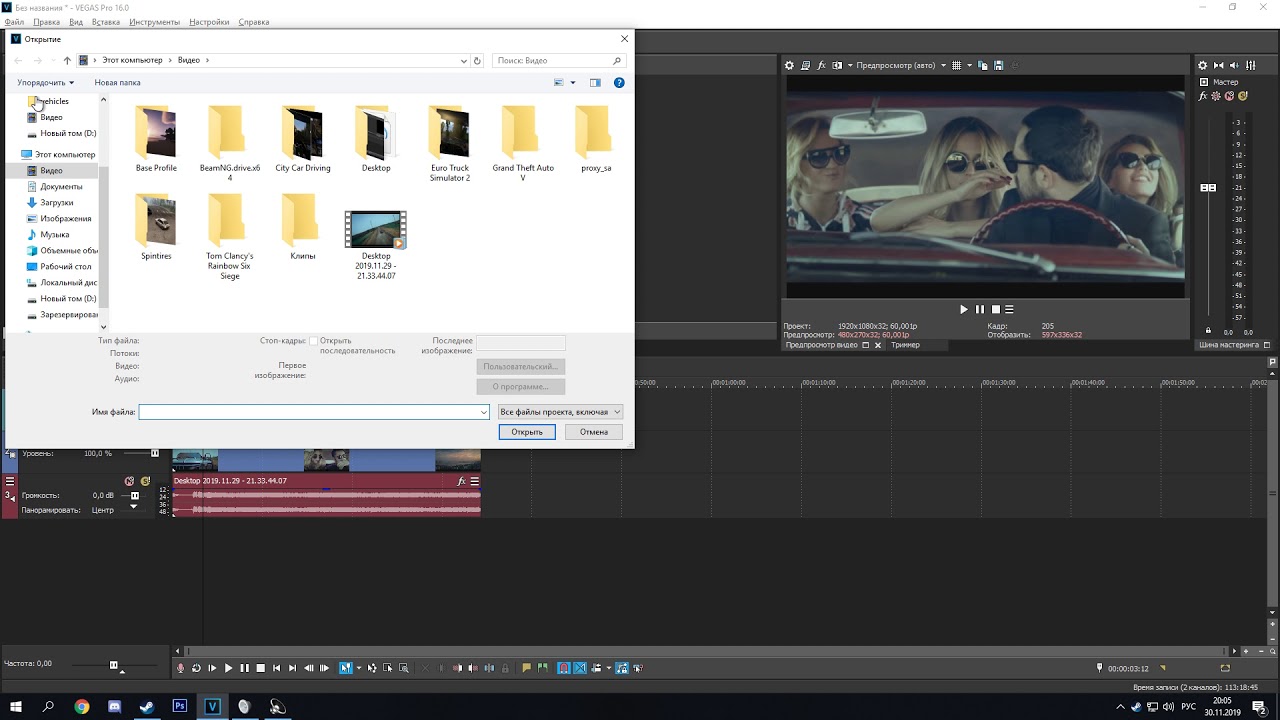Image resolution: width=1280 pixels, height=720 pixels.
Task: Open the preview transport hamburger menu
Action: pos(1009,309)
